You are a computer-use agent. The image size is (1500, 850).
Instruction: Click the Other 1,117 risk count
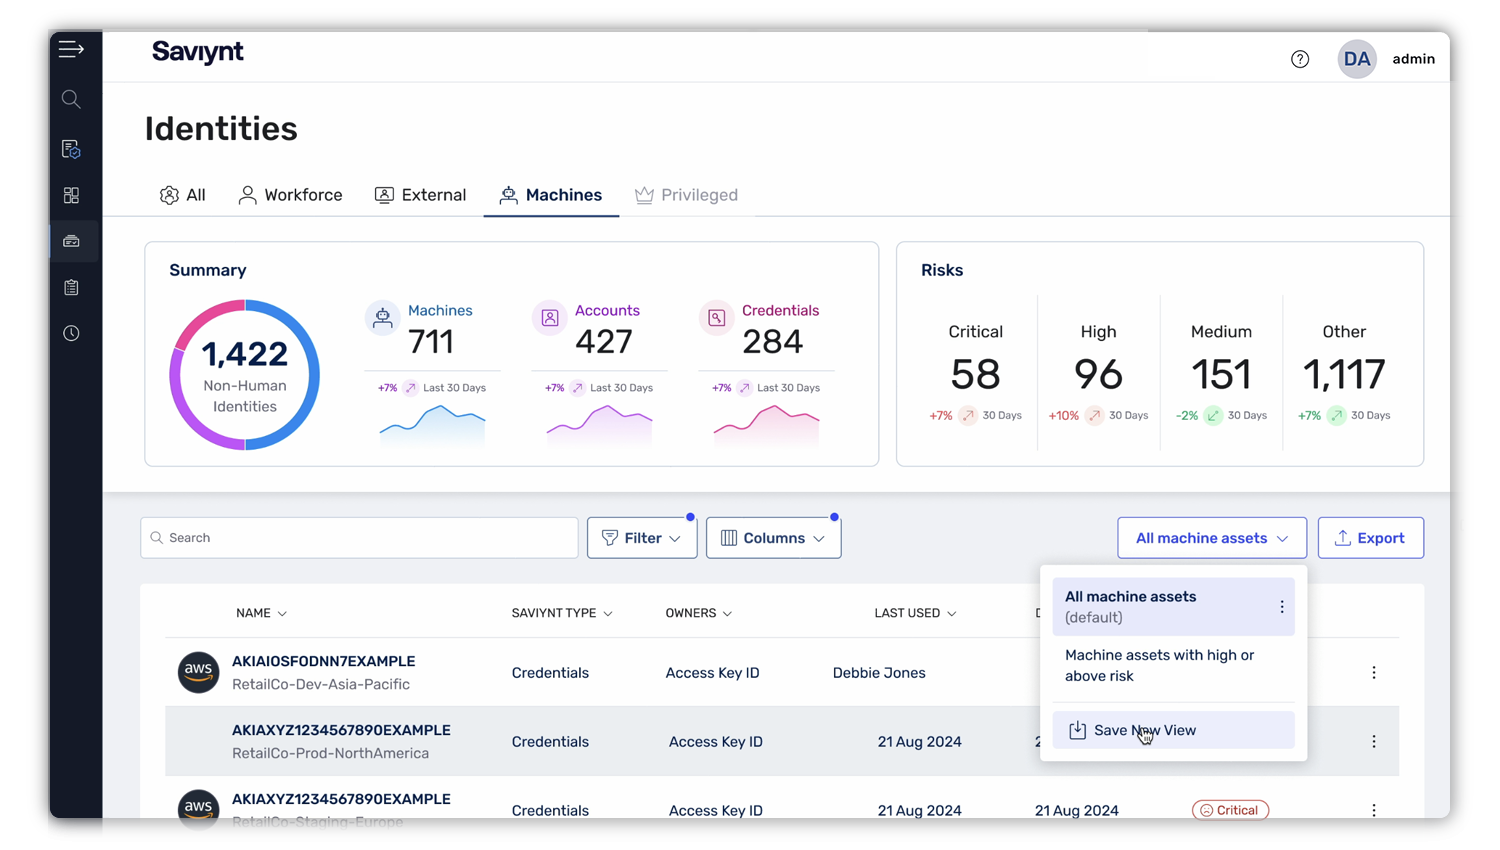[1344, 375]
